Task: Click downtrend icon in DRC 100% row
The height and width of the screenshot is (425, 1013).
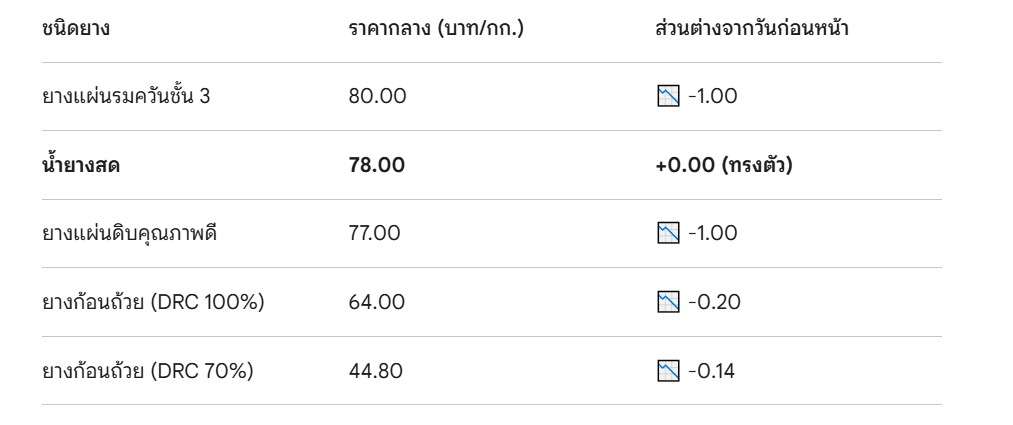Action: click(x=667, y=302)
